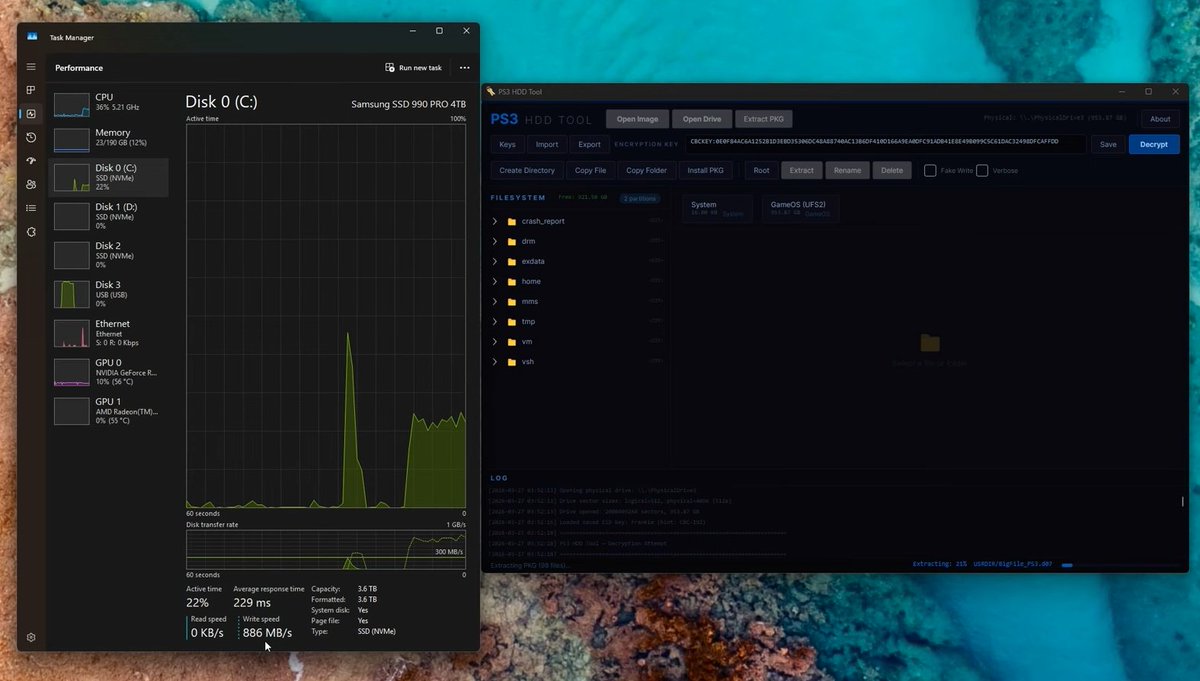The width and height of the screenshot is (1200, 681).
Task: Expand the vm folder chevron
Action: (x=495, y=341)
